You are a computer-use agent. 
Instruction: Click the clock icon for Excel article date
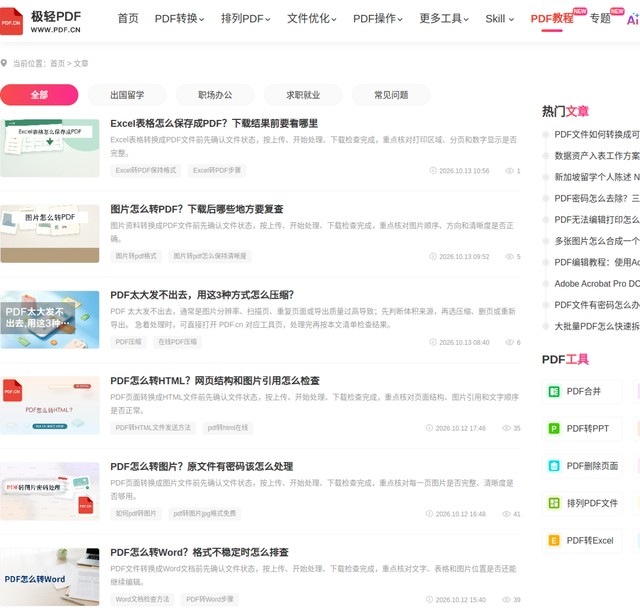click(x=433, y=171)
